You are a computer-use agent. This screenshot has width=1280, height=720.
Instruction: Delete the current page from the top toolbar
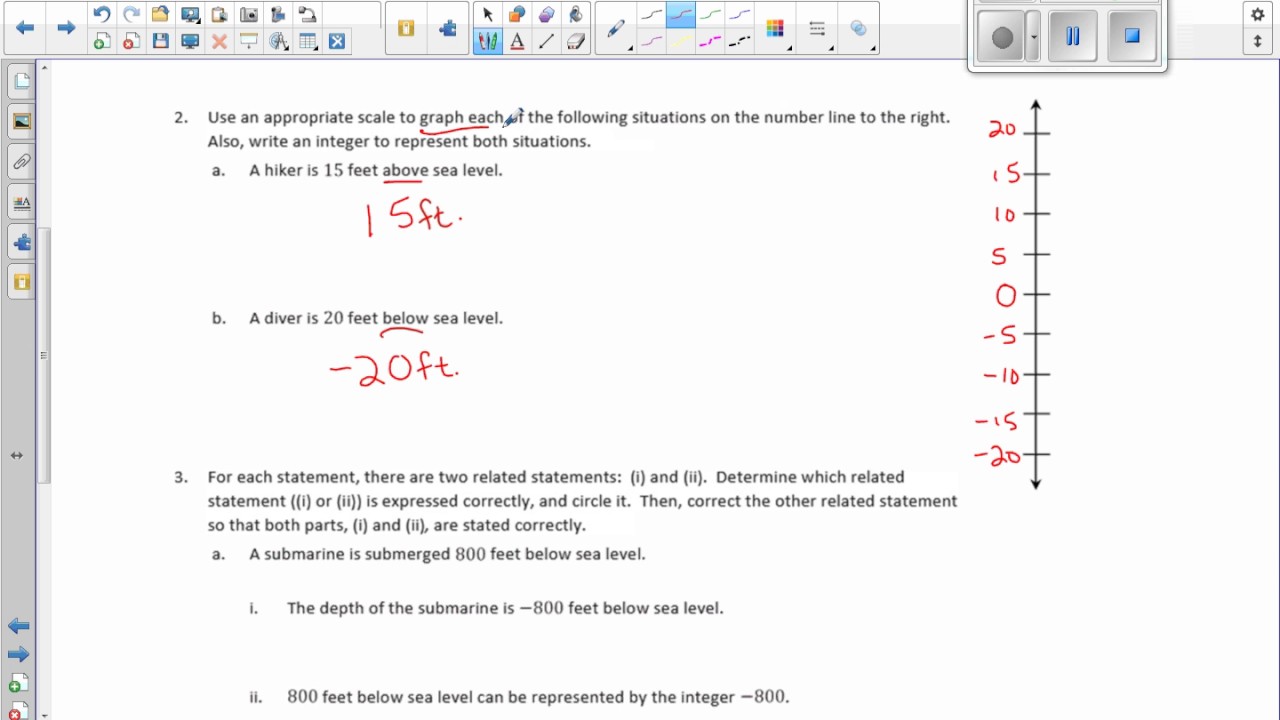(x=131, y=41)
